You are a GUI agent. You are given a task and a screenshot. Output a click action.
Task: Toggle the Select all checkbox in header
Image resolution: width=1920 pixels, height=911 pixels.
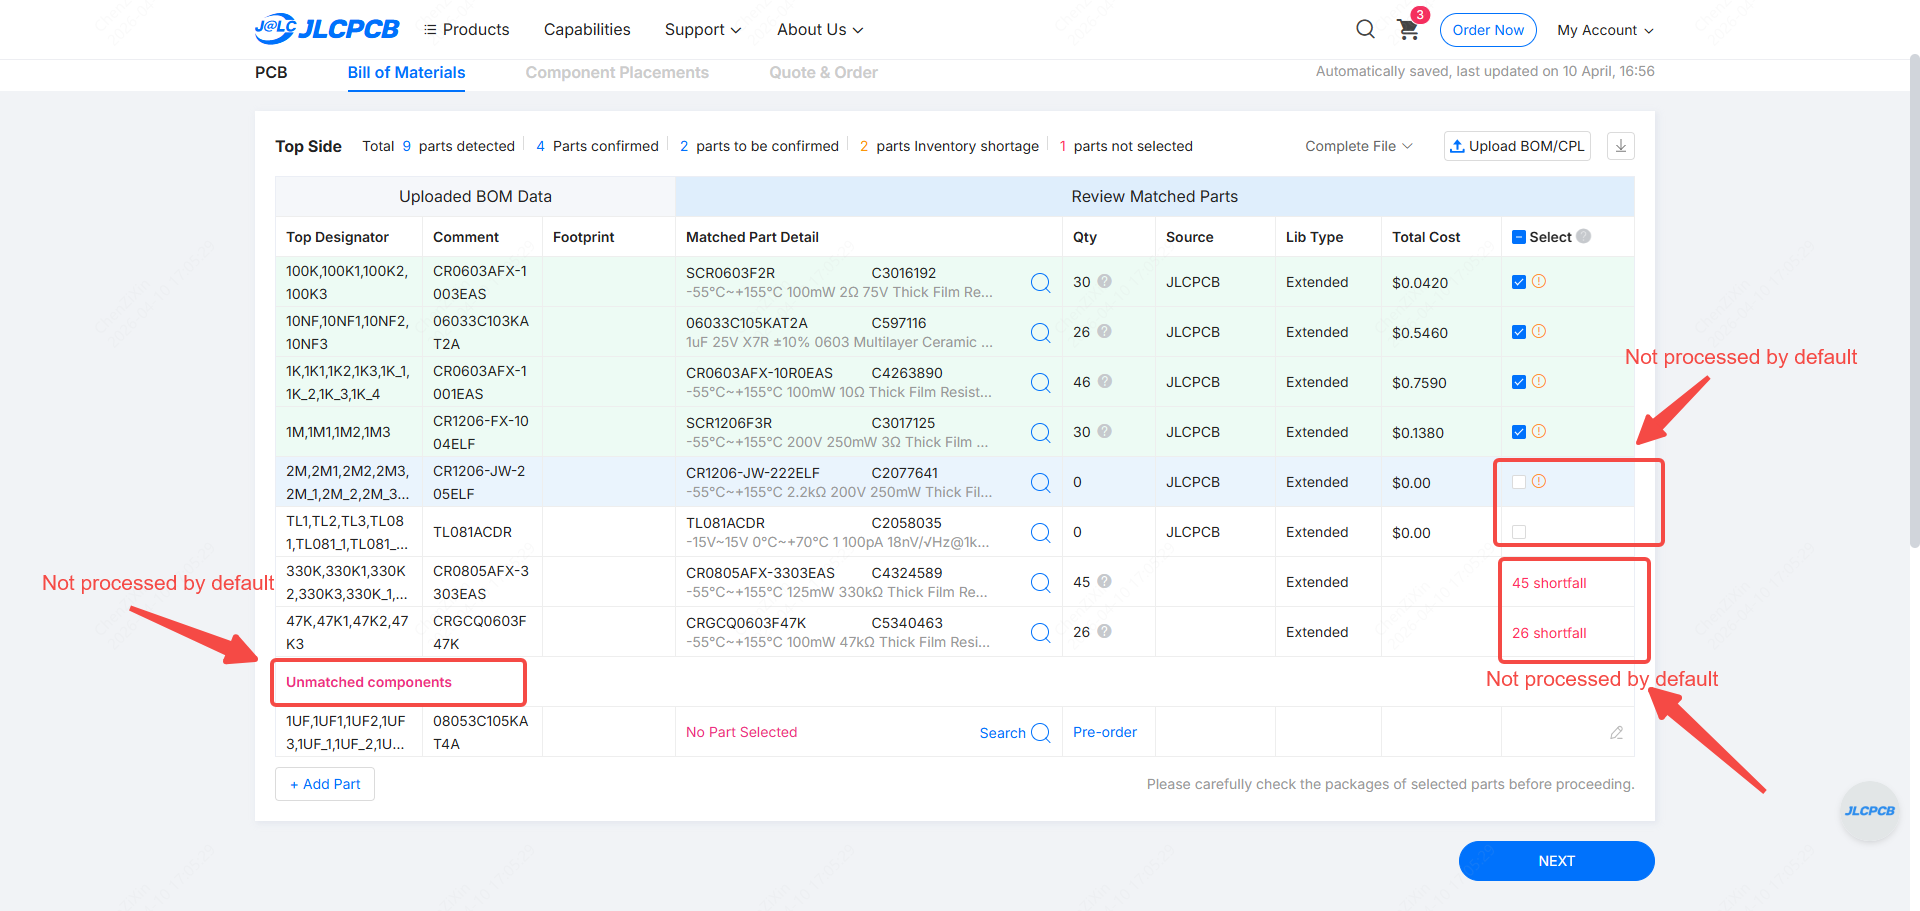coord(1519,237)
